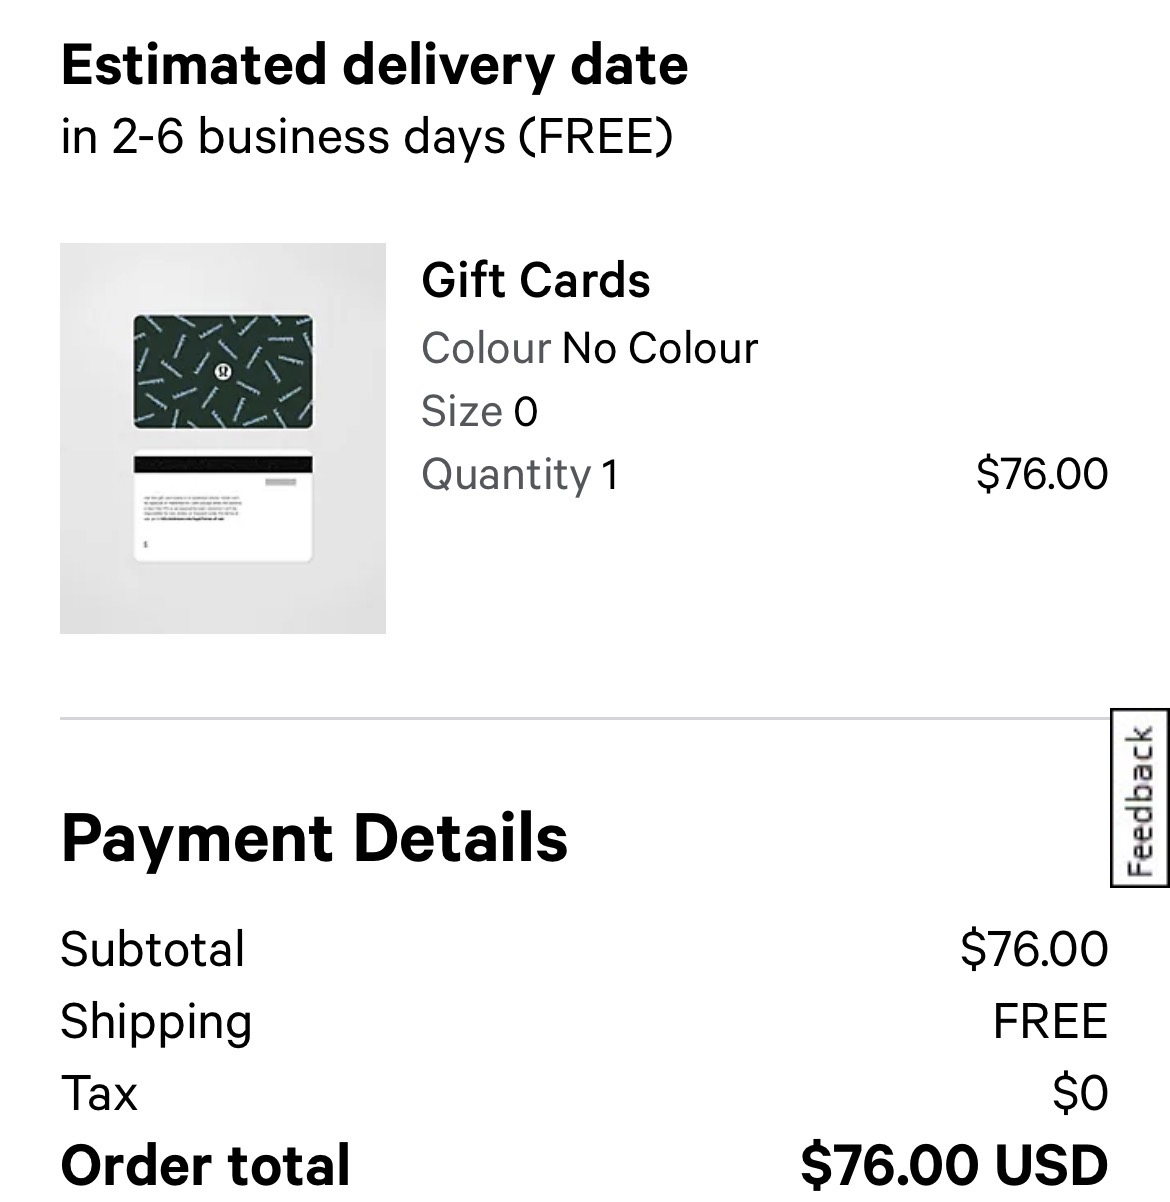
Task: Click the Gift Cards product title
Action: 536,280
